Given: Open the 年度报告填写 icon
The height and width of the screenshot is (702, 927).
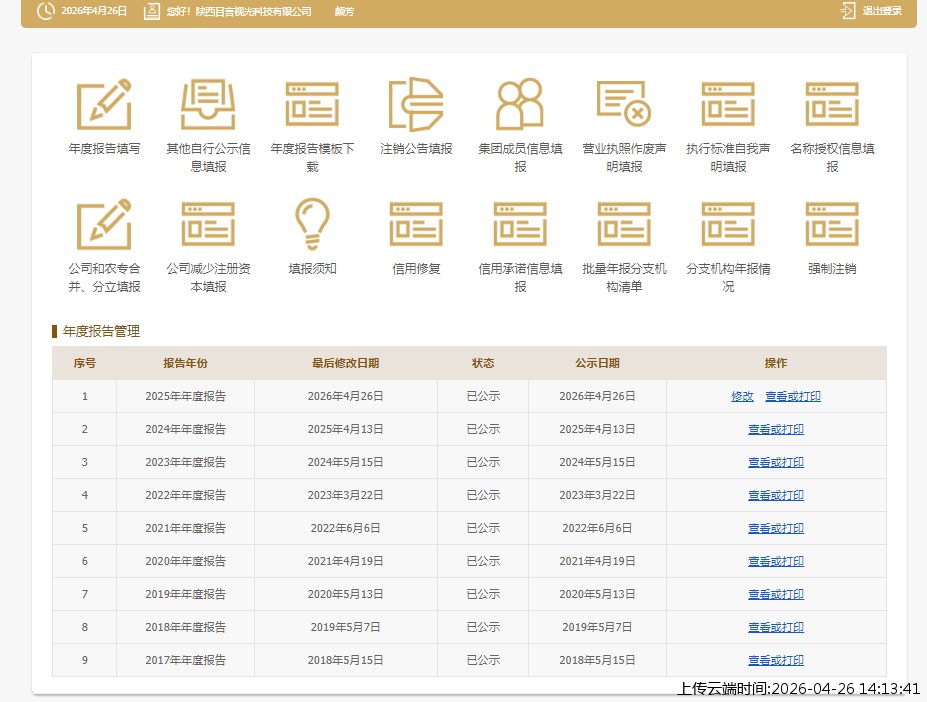Looking at the screenshot, I should click(105, 104).
